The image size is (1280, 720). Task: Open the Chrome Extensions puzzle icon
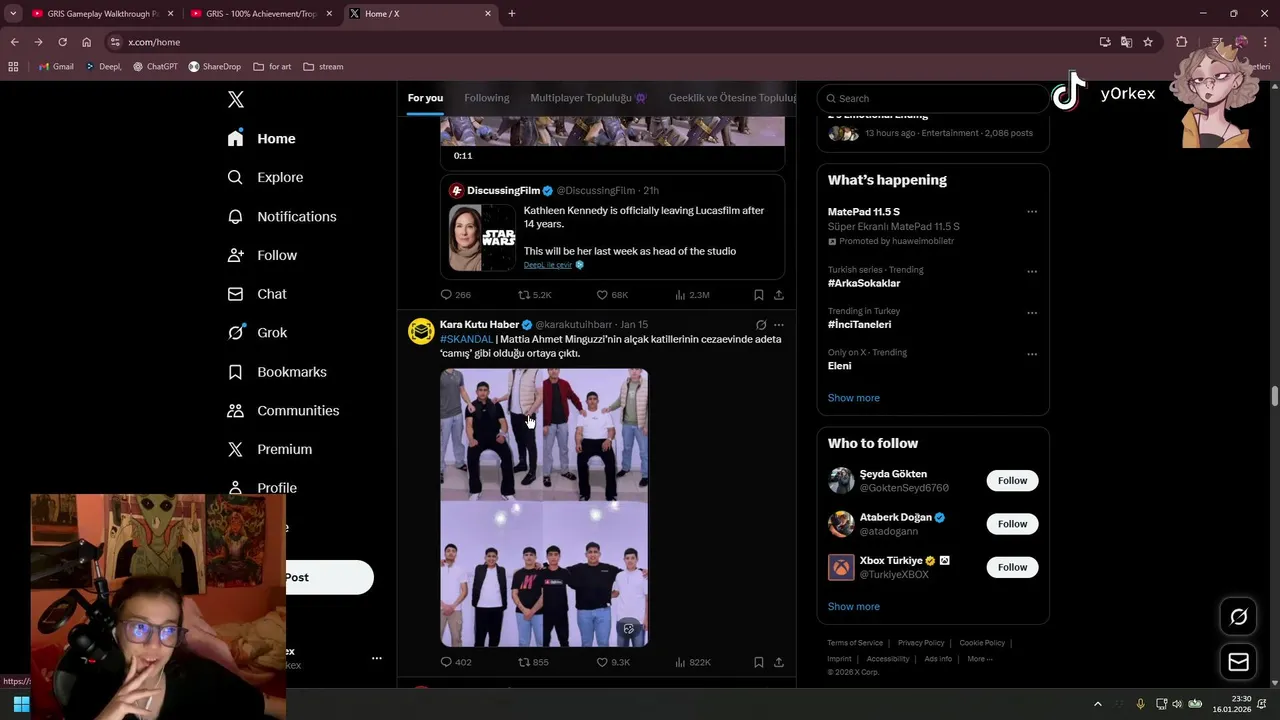pyautogui.click(x=1182, y=42)
